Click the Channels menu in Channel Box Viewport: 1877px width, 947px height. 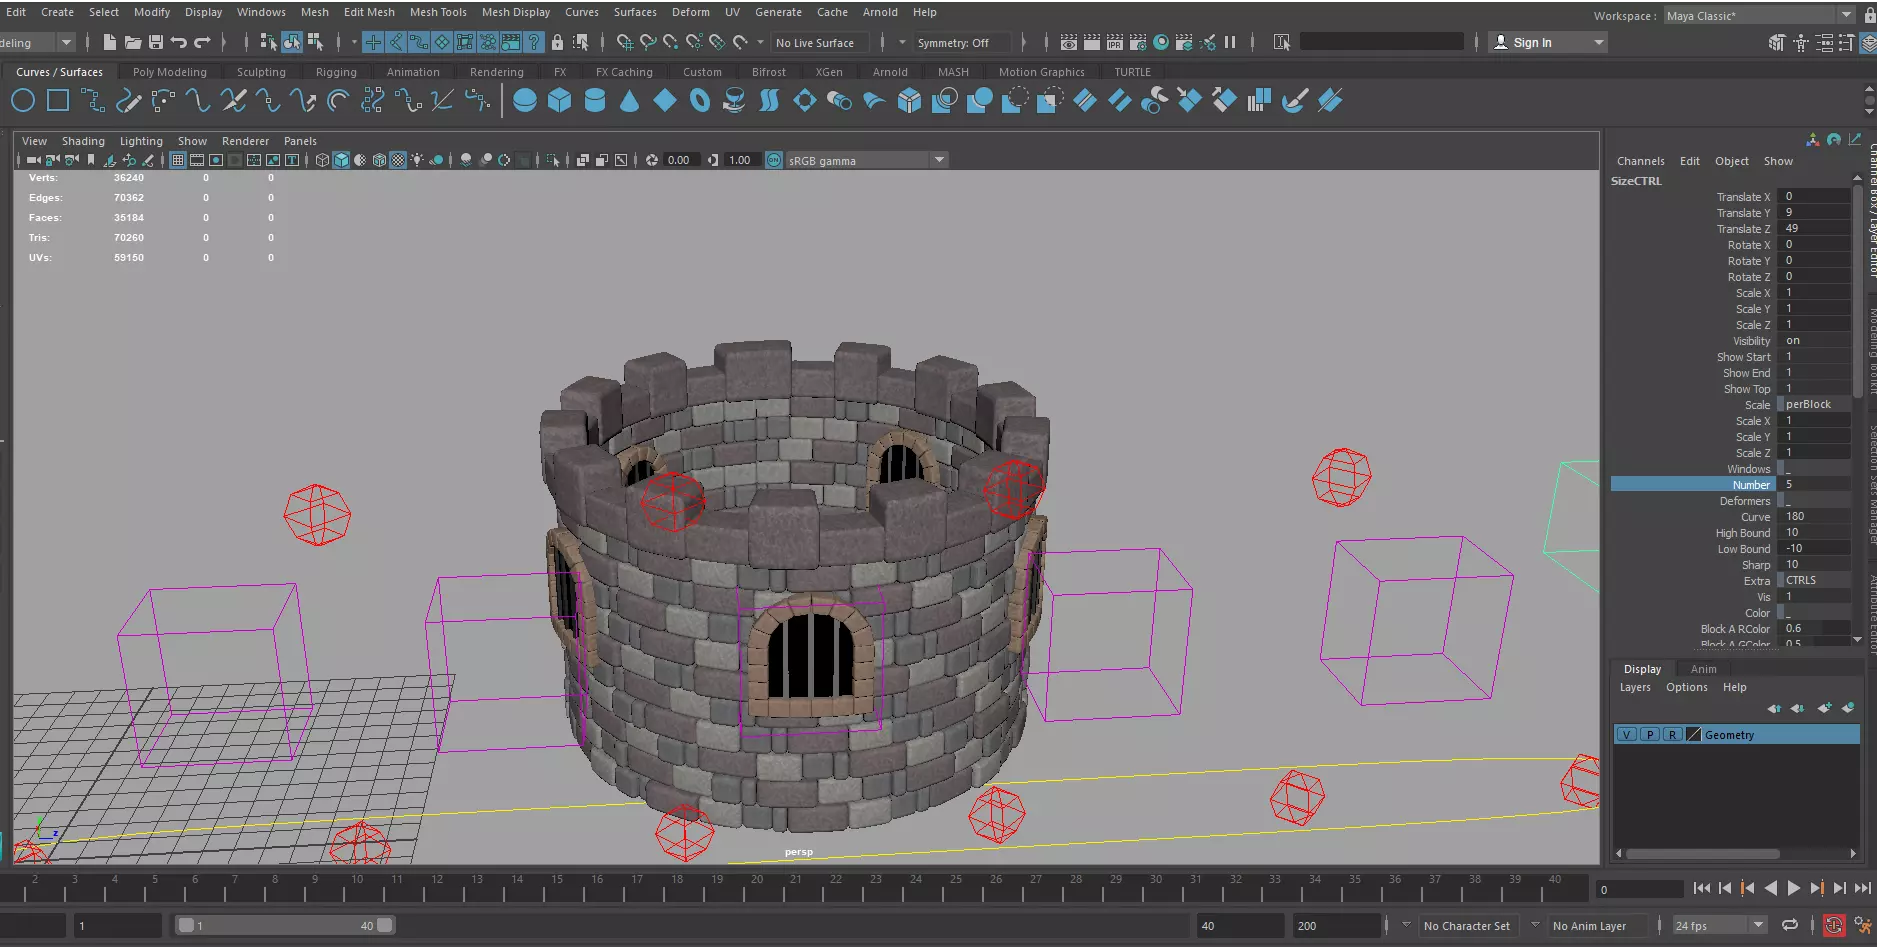coord(1640,161)
